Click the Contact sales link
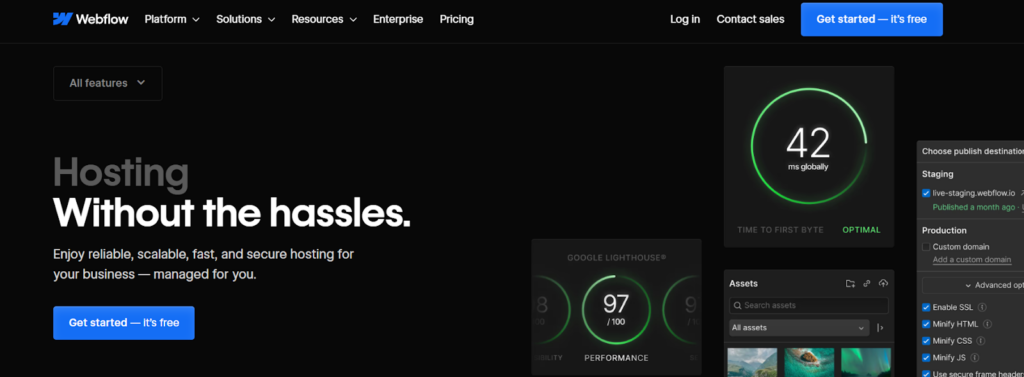 [750, 20]
